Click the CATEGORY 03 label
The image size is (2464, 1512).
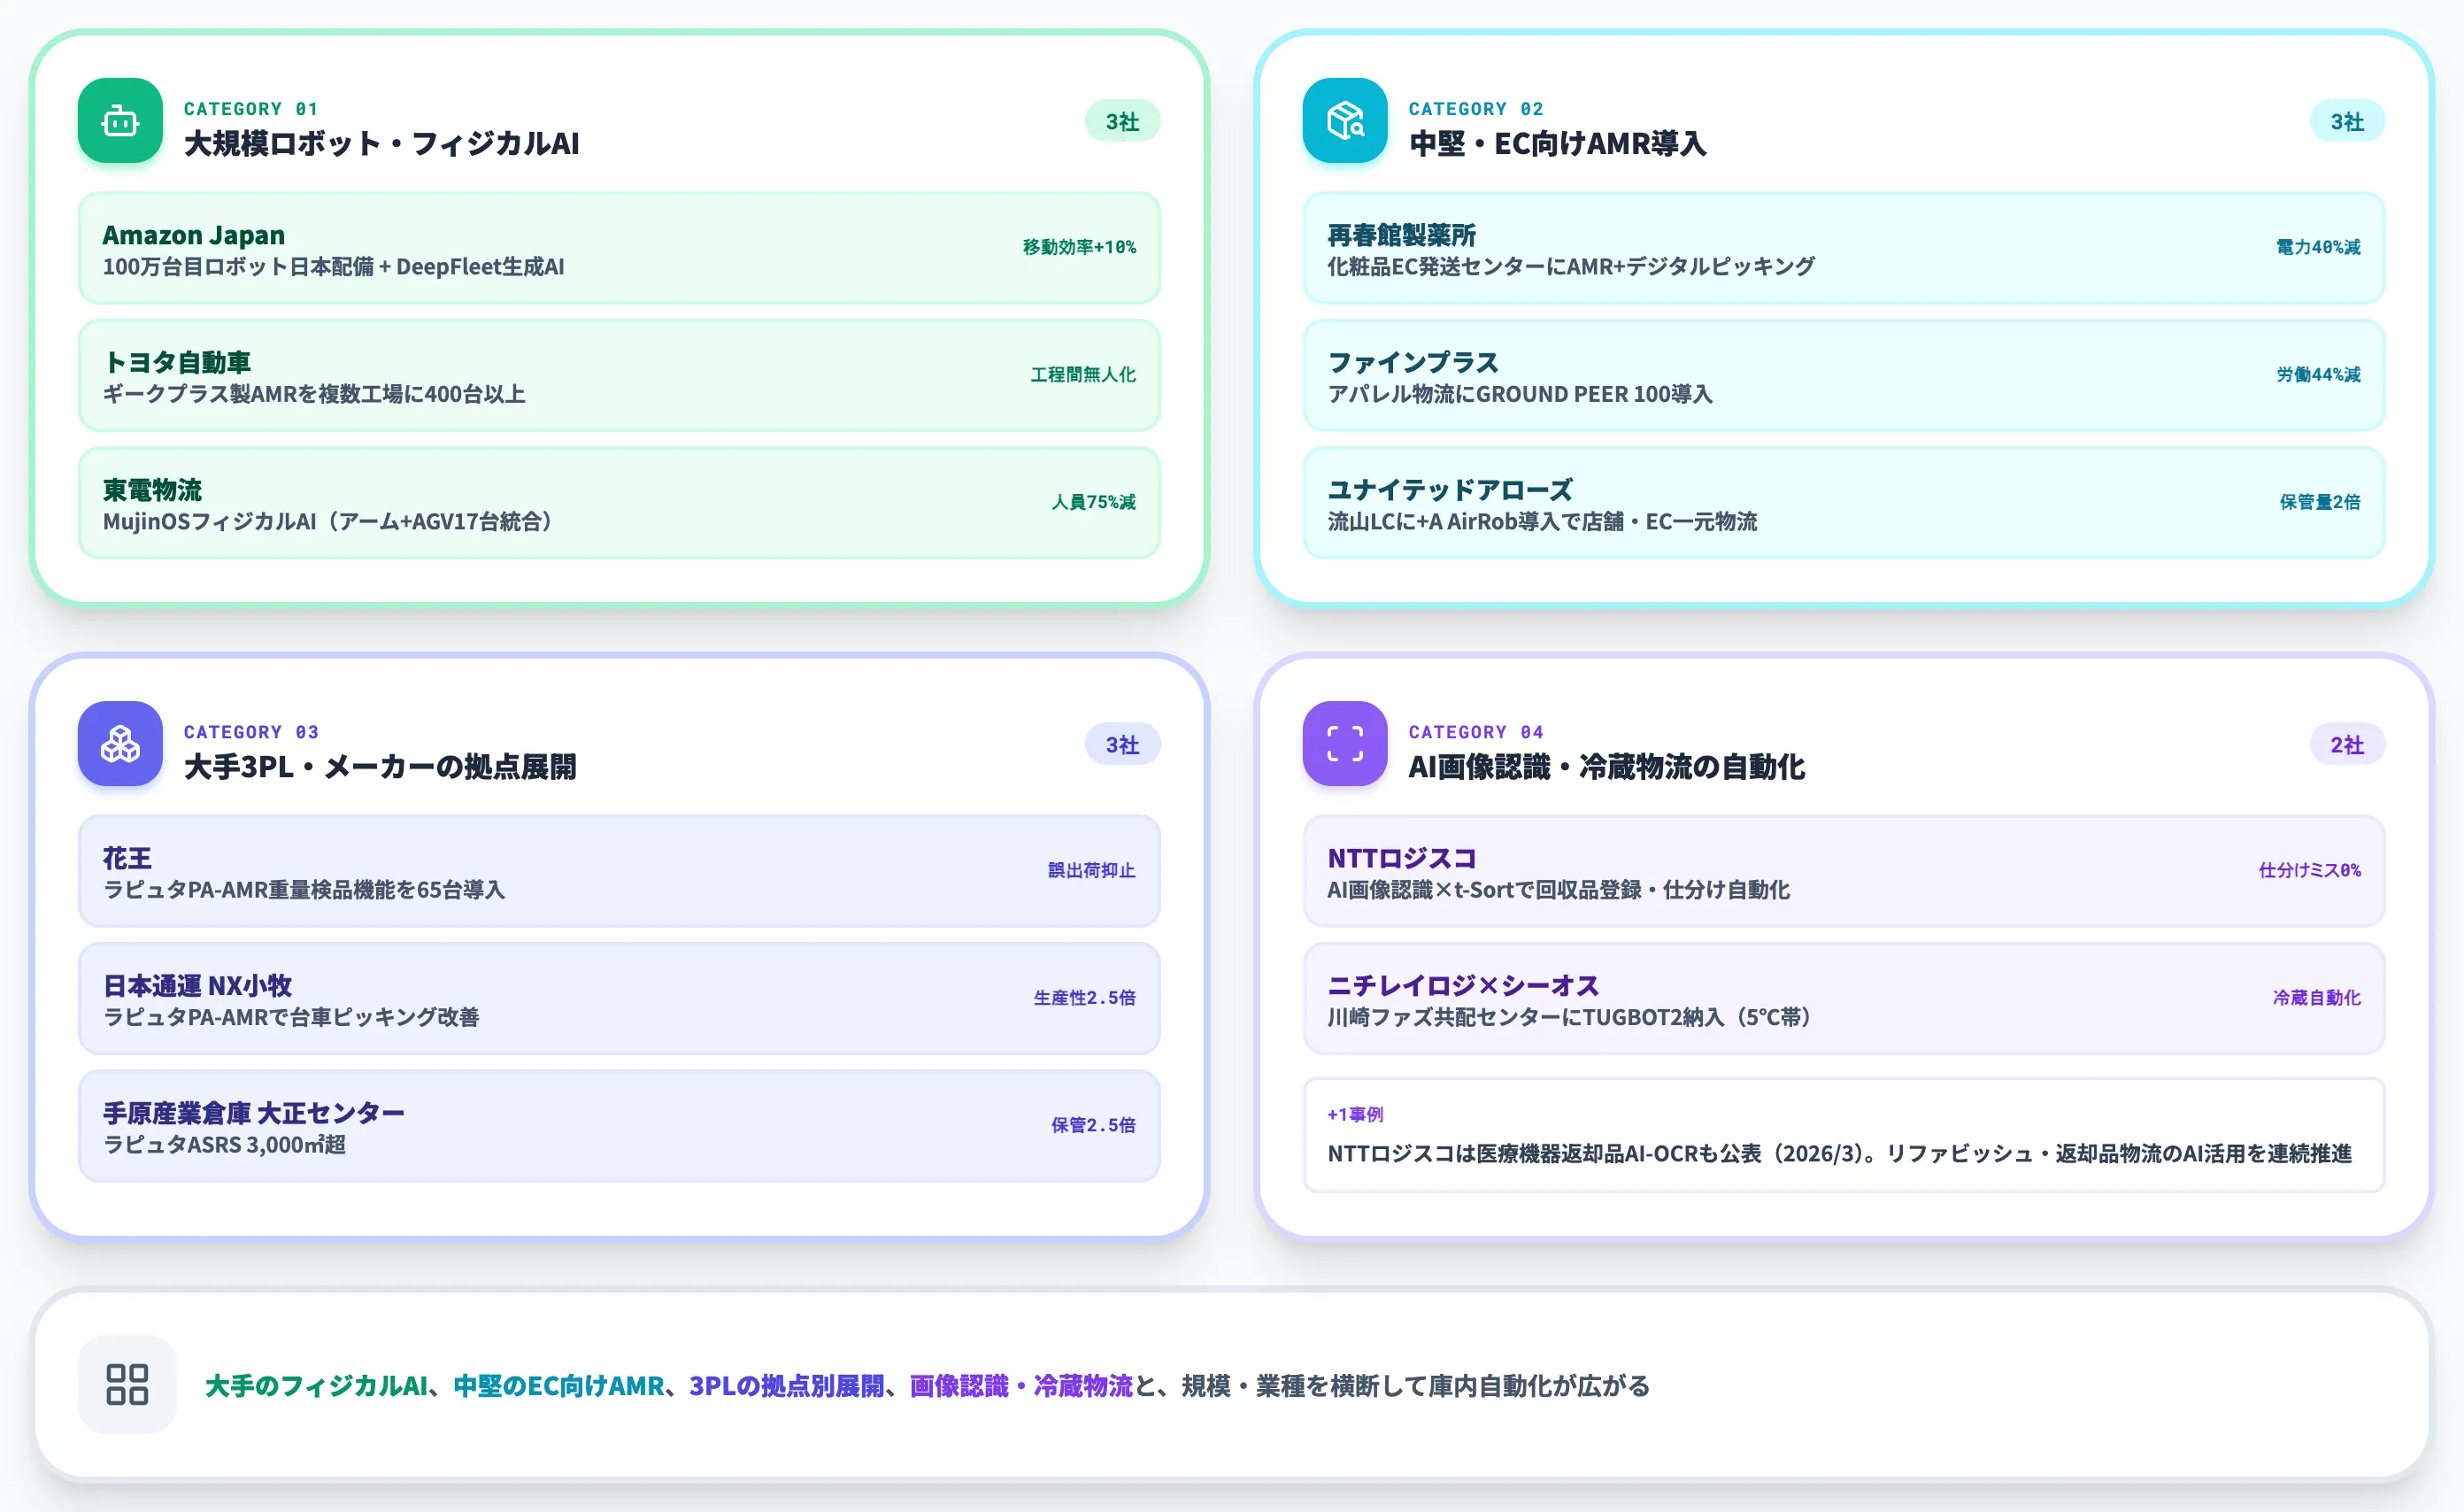click(x=251, y=732)
